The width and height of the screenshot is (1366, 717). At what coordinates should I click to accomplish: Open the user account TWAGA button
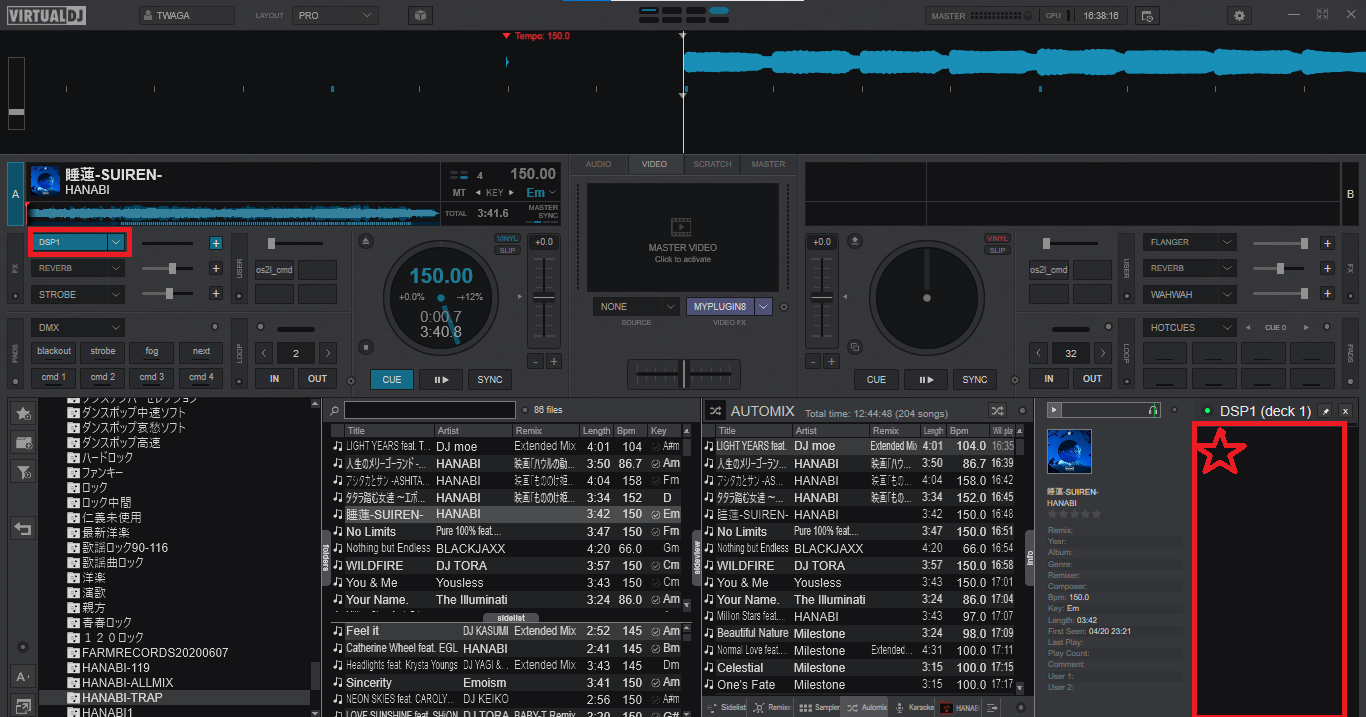point(187,16)
